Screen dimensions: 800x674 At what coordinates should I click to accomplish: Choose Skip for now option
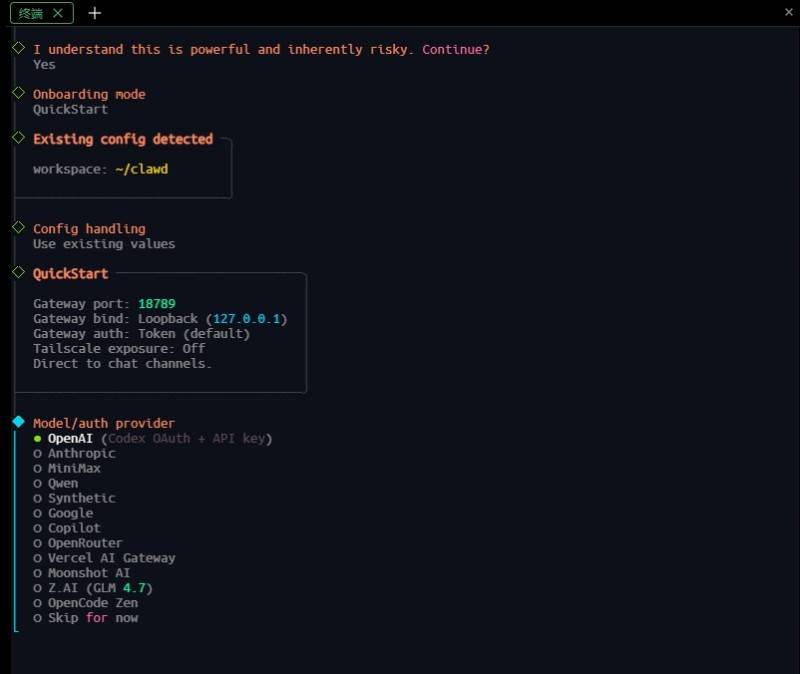(x=86, y=618)
